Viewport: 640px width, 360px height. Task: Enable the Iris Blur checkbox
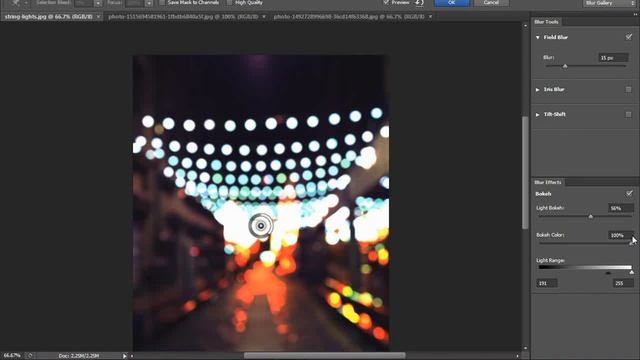click(629, 89)
